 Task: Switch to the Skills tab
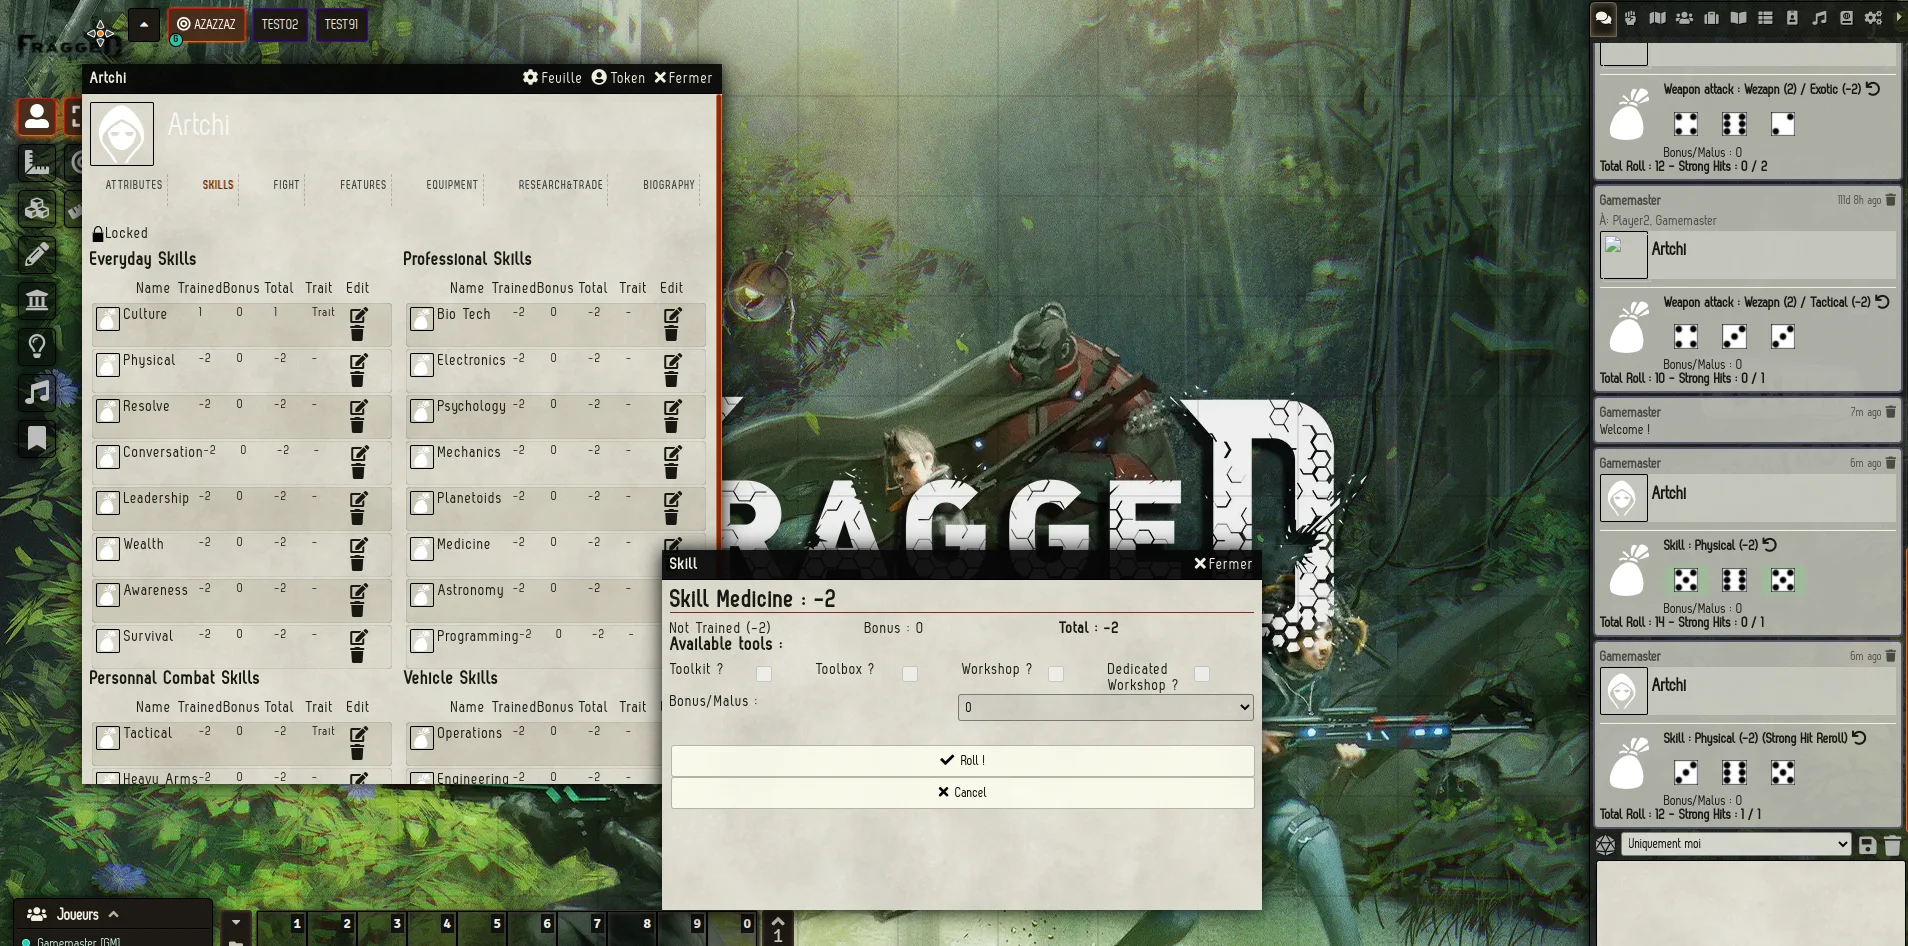[x=218, y=185]
